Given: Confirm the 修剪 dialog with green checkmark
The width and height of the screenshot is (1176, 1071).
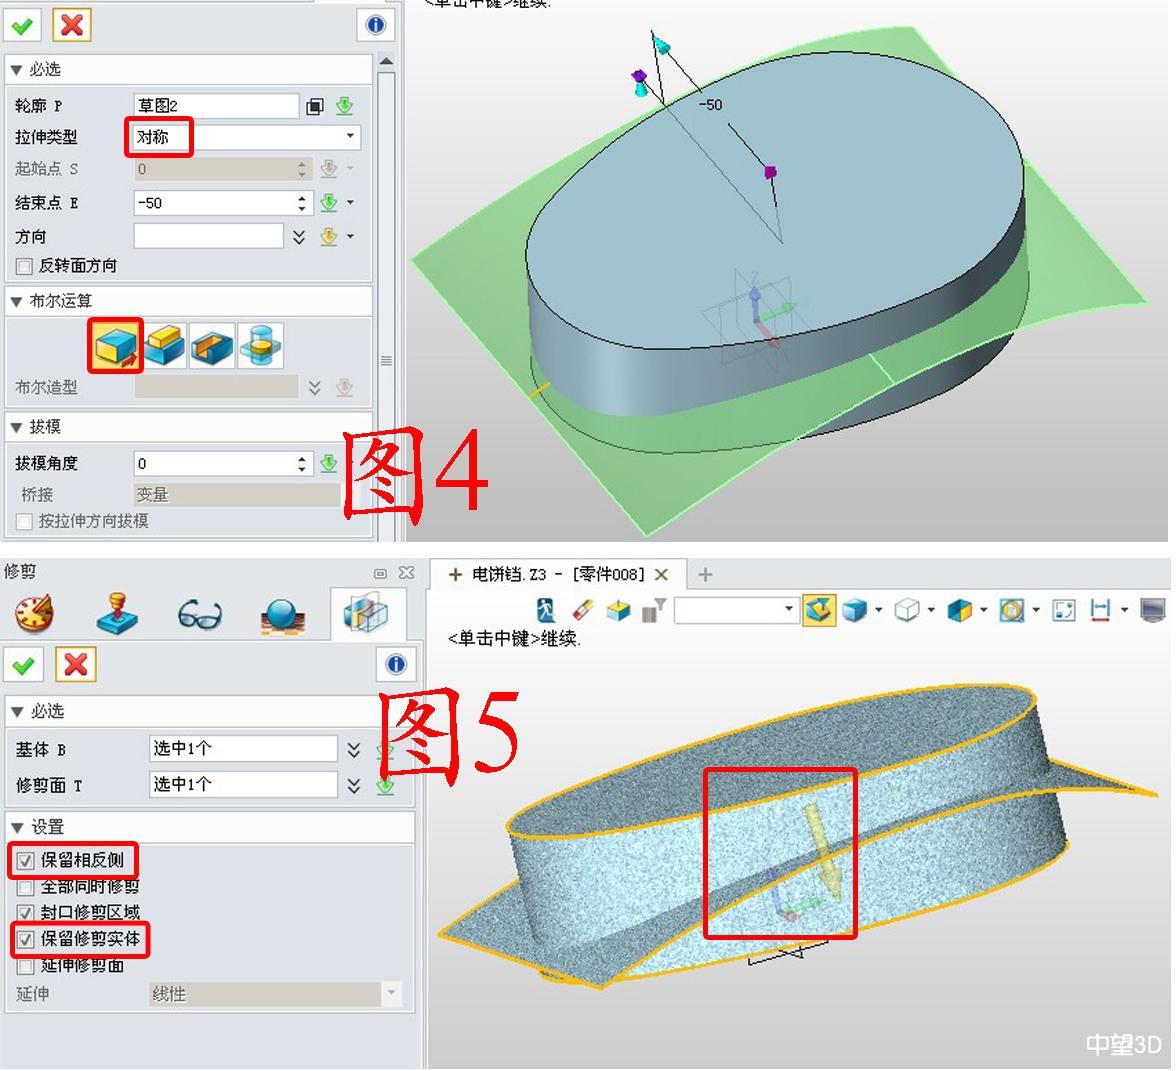Looking at the screenshot, I should point(24,664).
